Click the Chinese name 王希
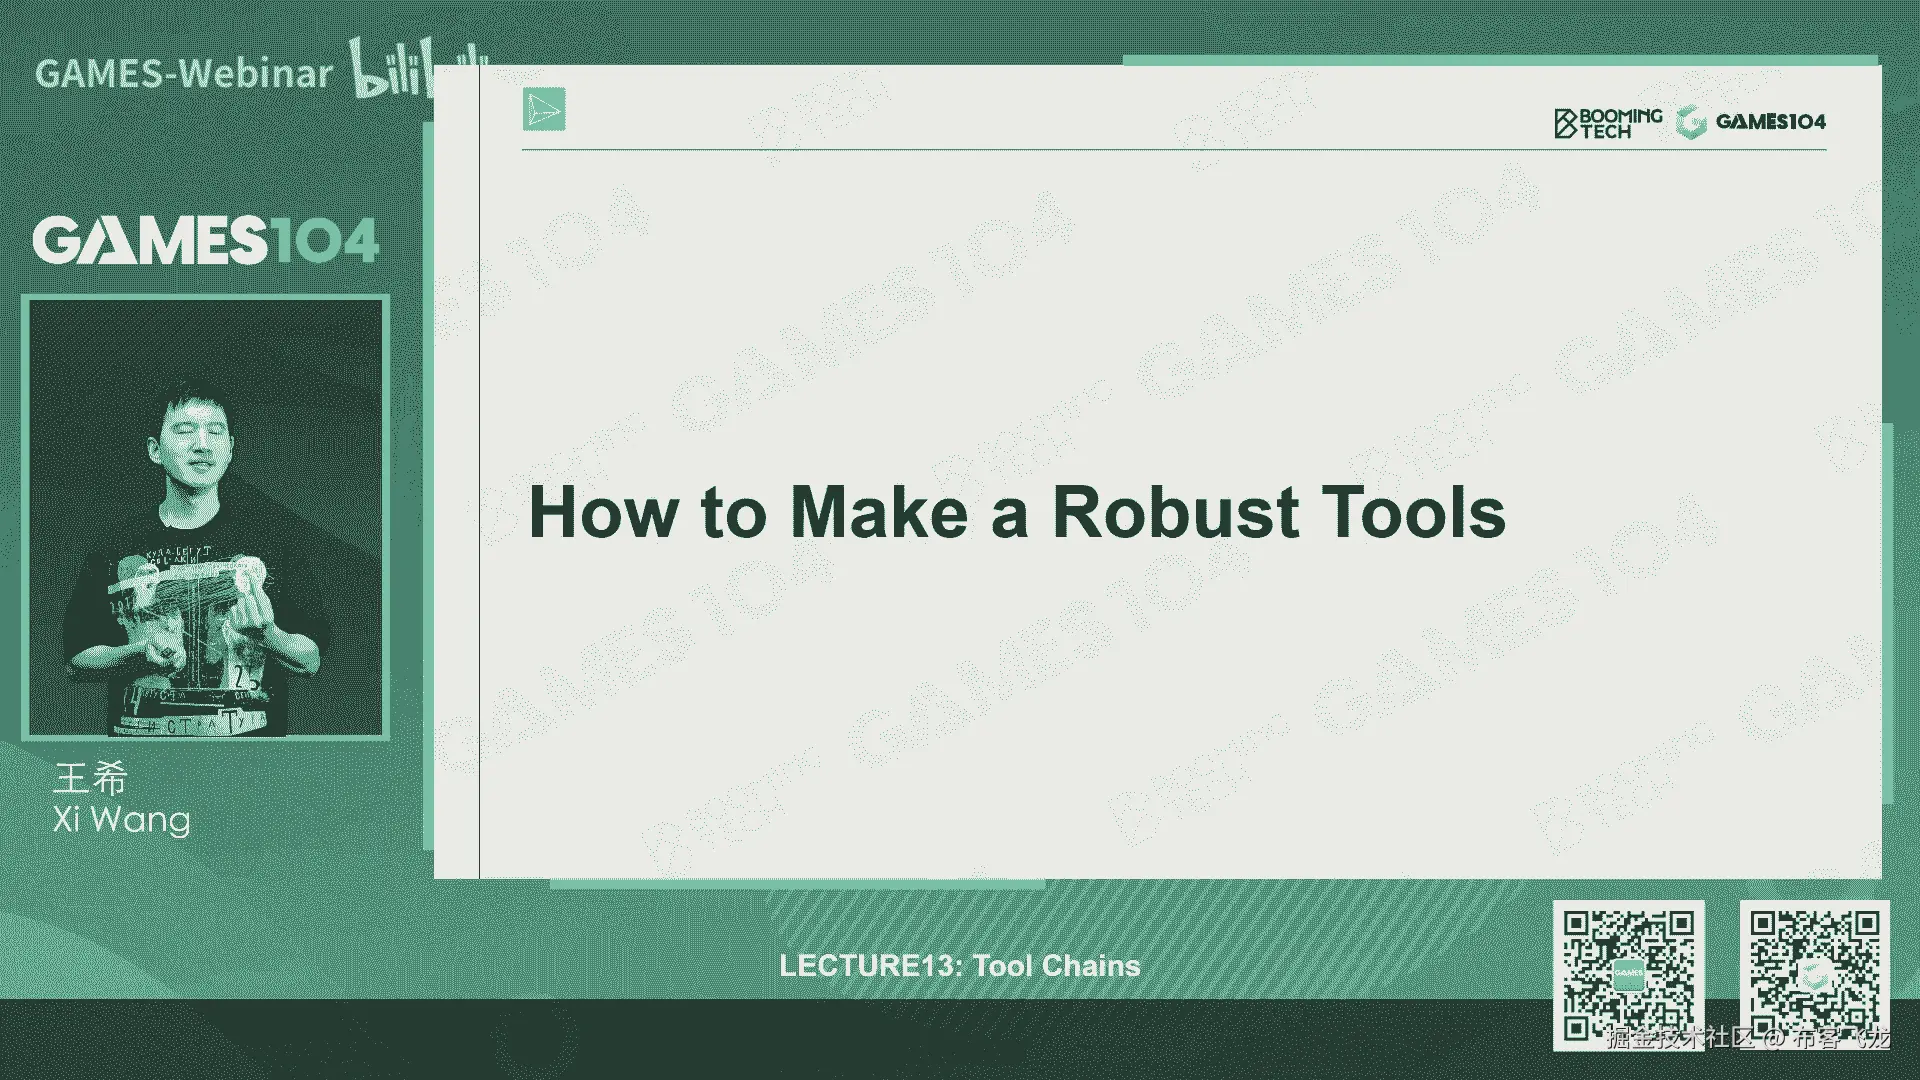Viewport: 1920px width, 1080px height. tap(90, 778)
